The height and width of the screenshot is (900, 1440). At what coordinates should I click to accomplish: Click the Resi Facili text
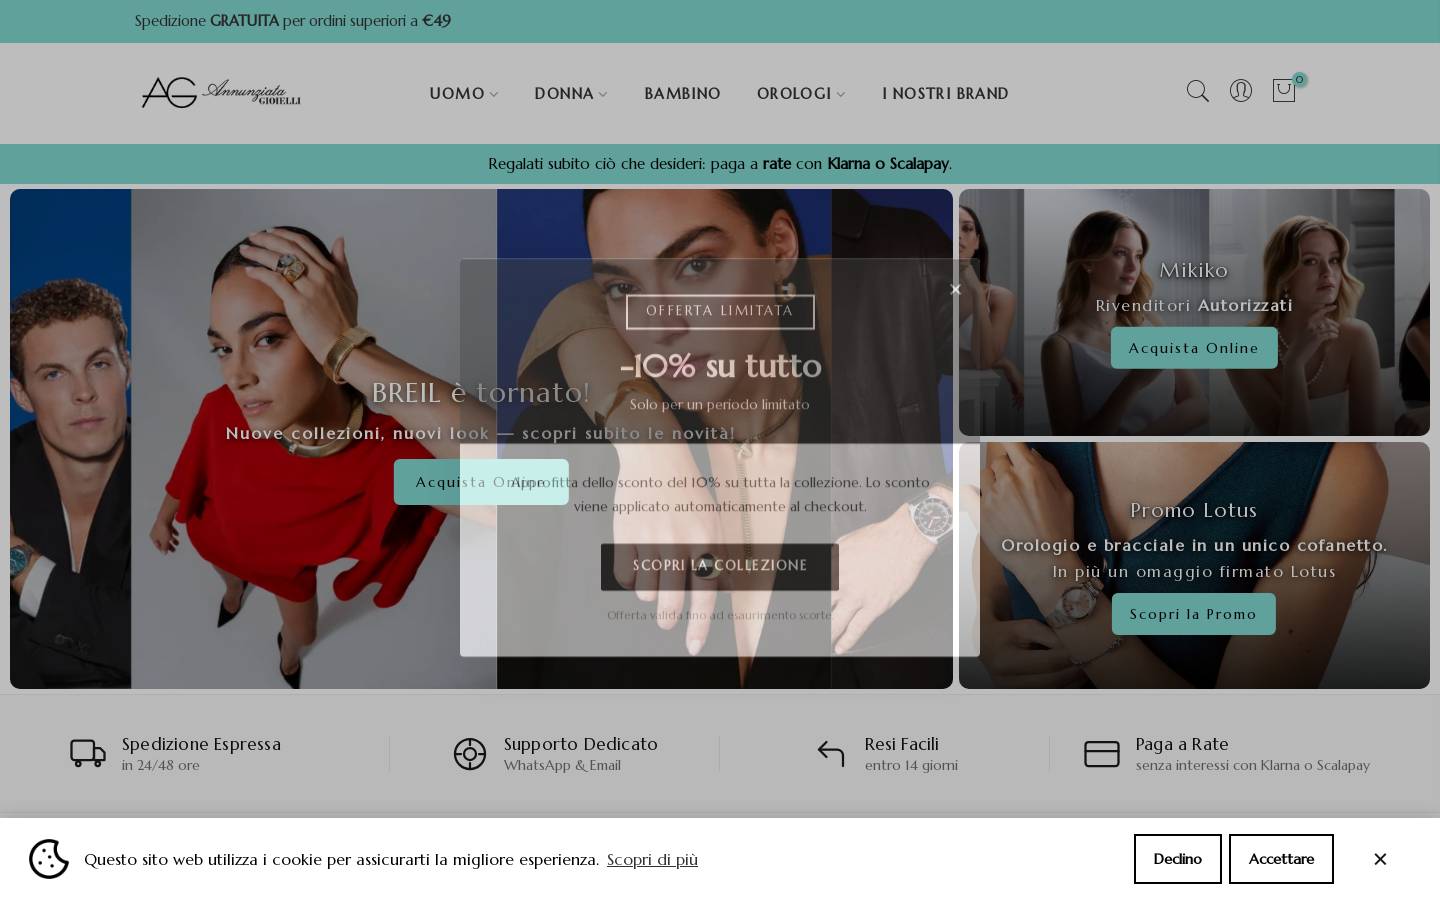[x=902, y=744]
